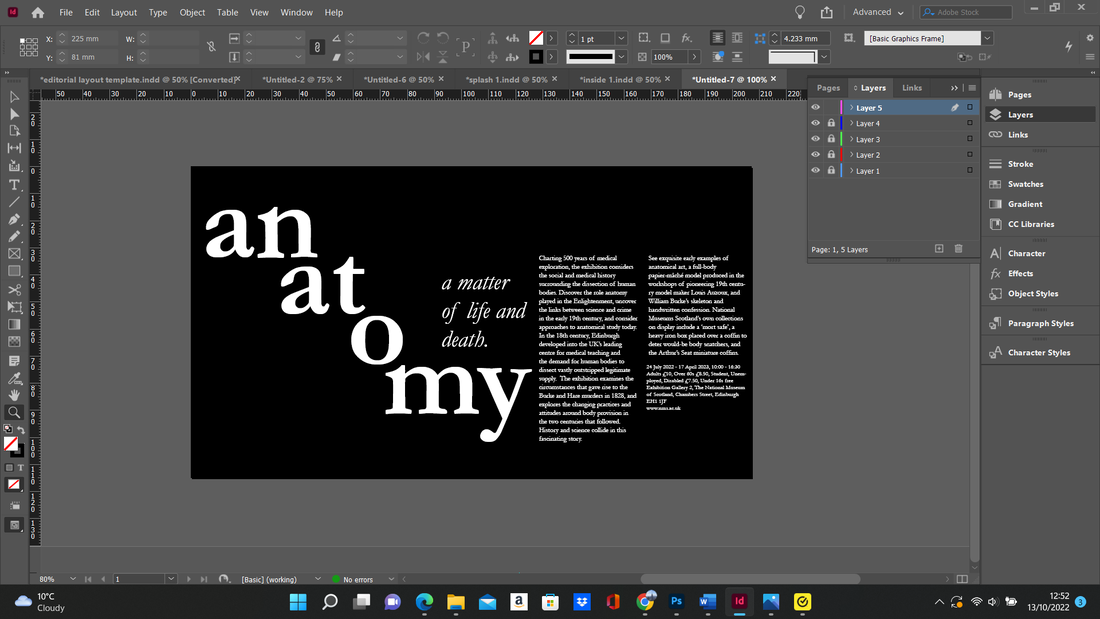Delete selected layer with trash icon
This screenshot has width=1100, height=619.
(958, 248)
